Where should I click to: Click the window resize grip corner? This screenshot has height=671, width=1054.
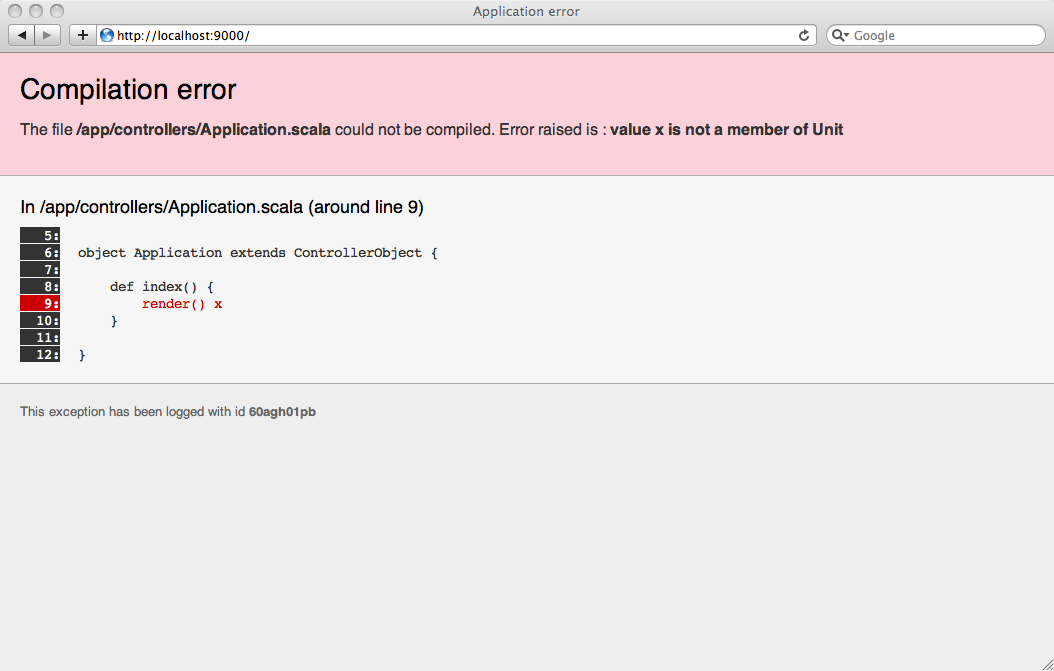1046,663
